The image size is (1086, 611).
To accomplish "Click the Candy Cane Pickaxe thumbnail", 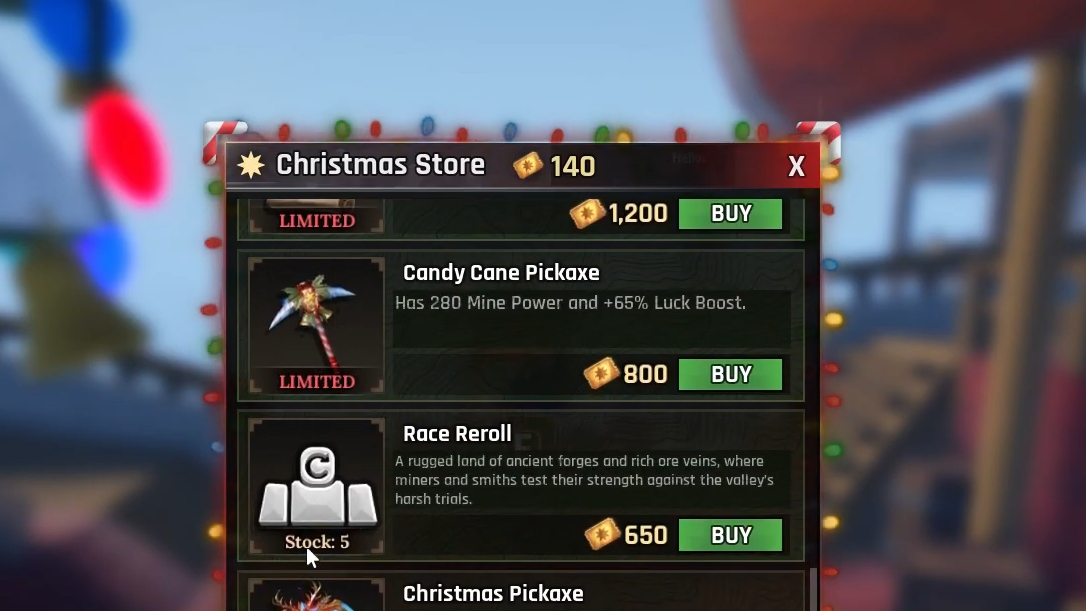I will pos(316,326).
